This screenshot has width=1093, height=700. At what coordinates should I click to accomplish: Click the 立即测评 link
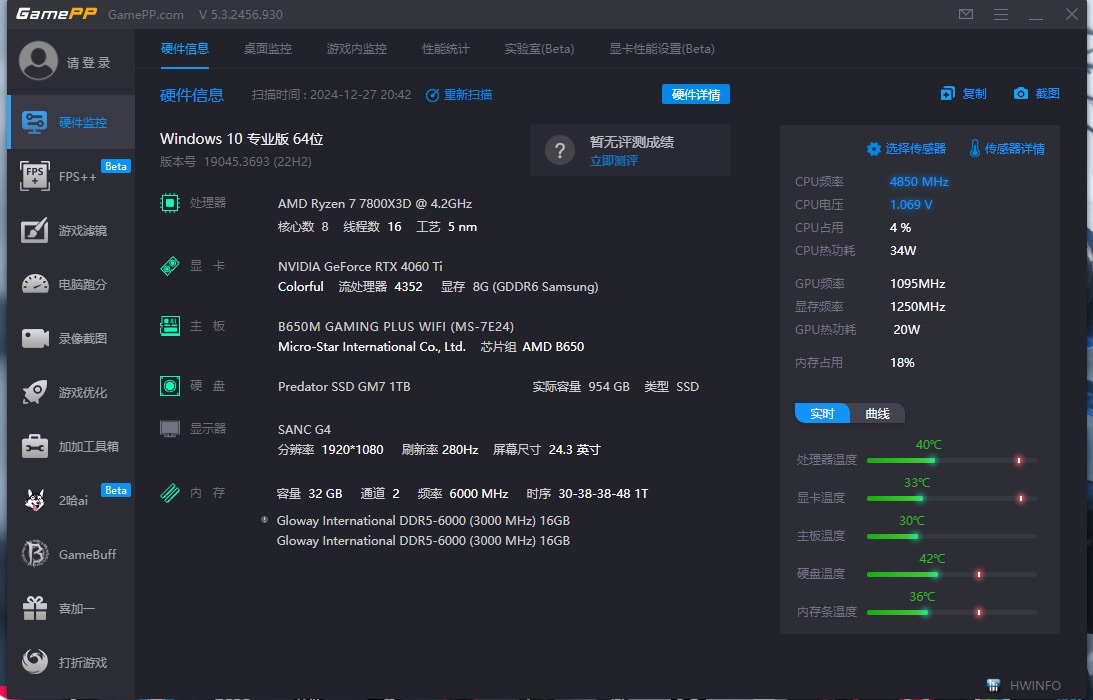point(613,161)
